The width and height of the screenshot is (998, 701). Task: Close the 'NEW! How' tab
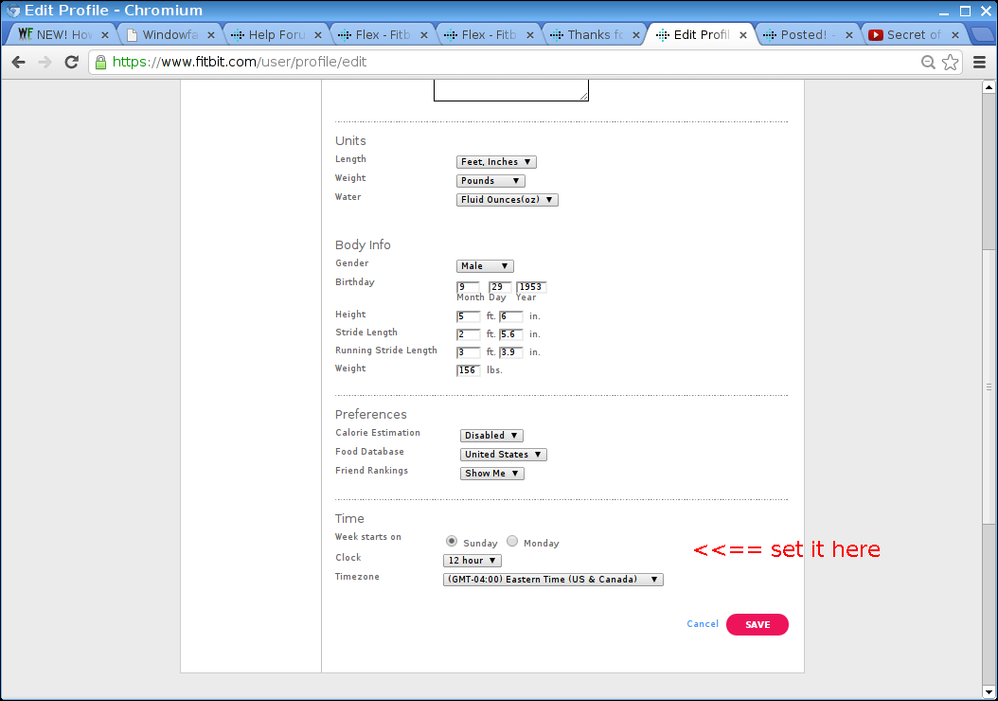(105, 35)
